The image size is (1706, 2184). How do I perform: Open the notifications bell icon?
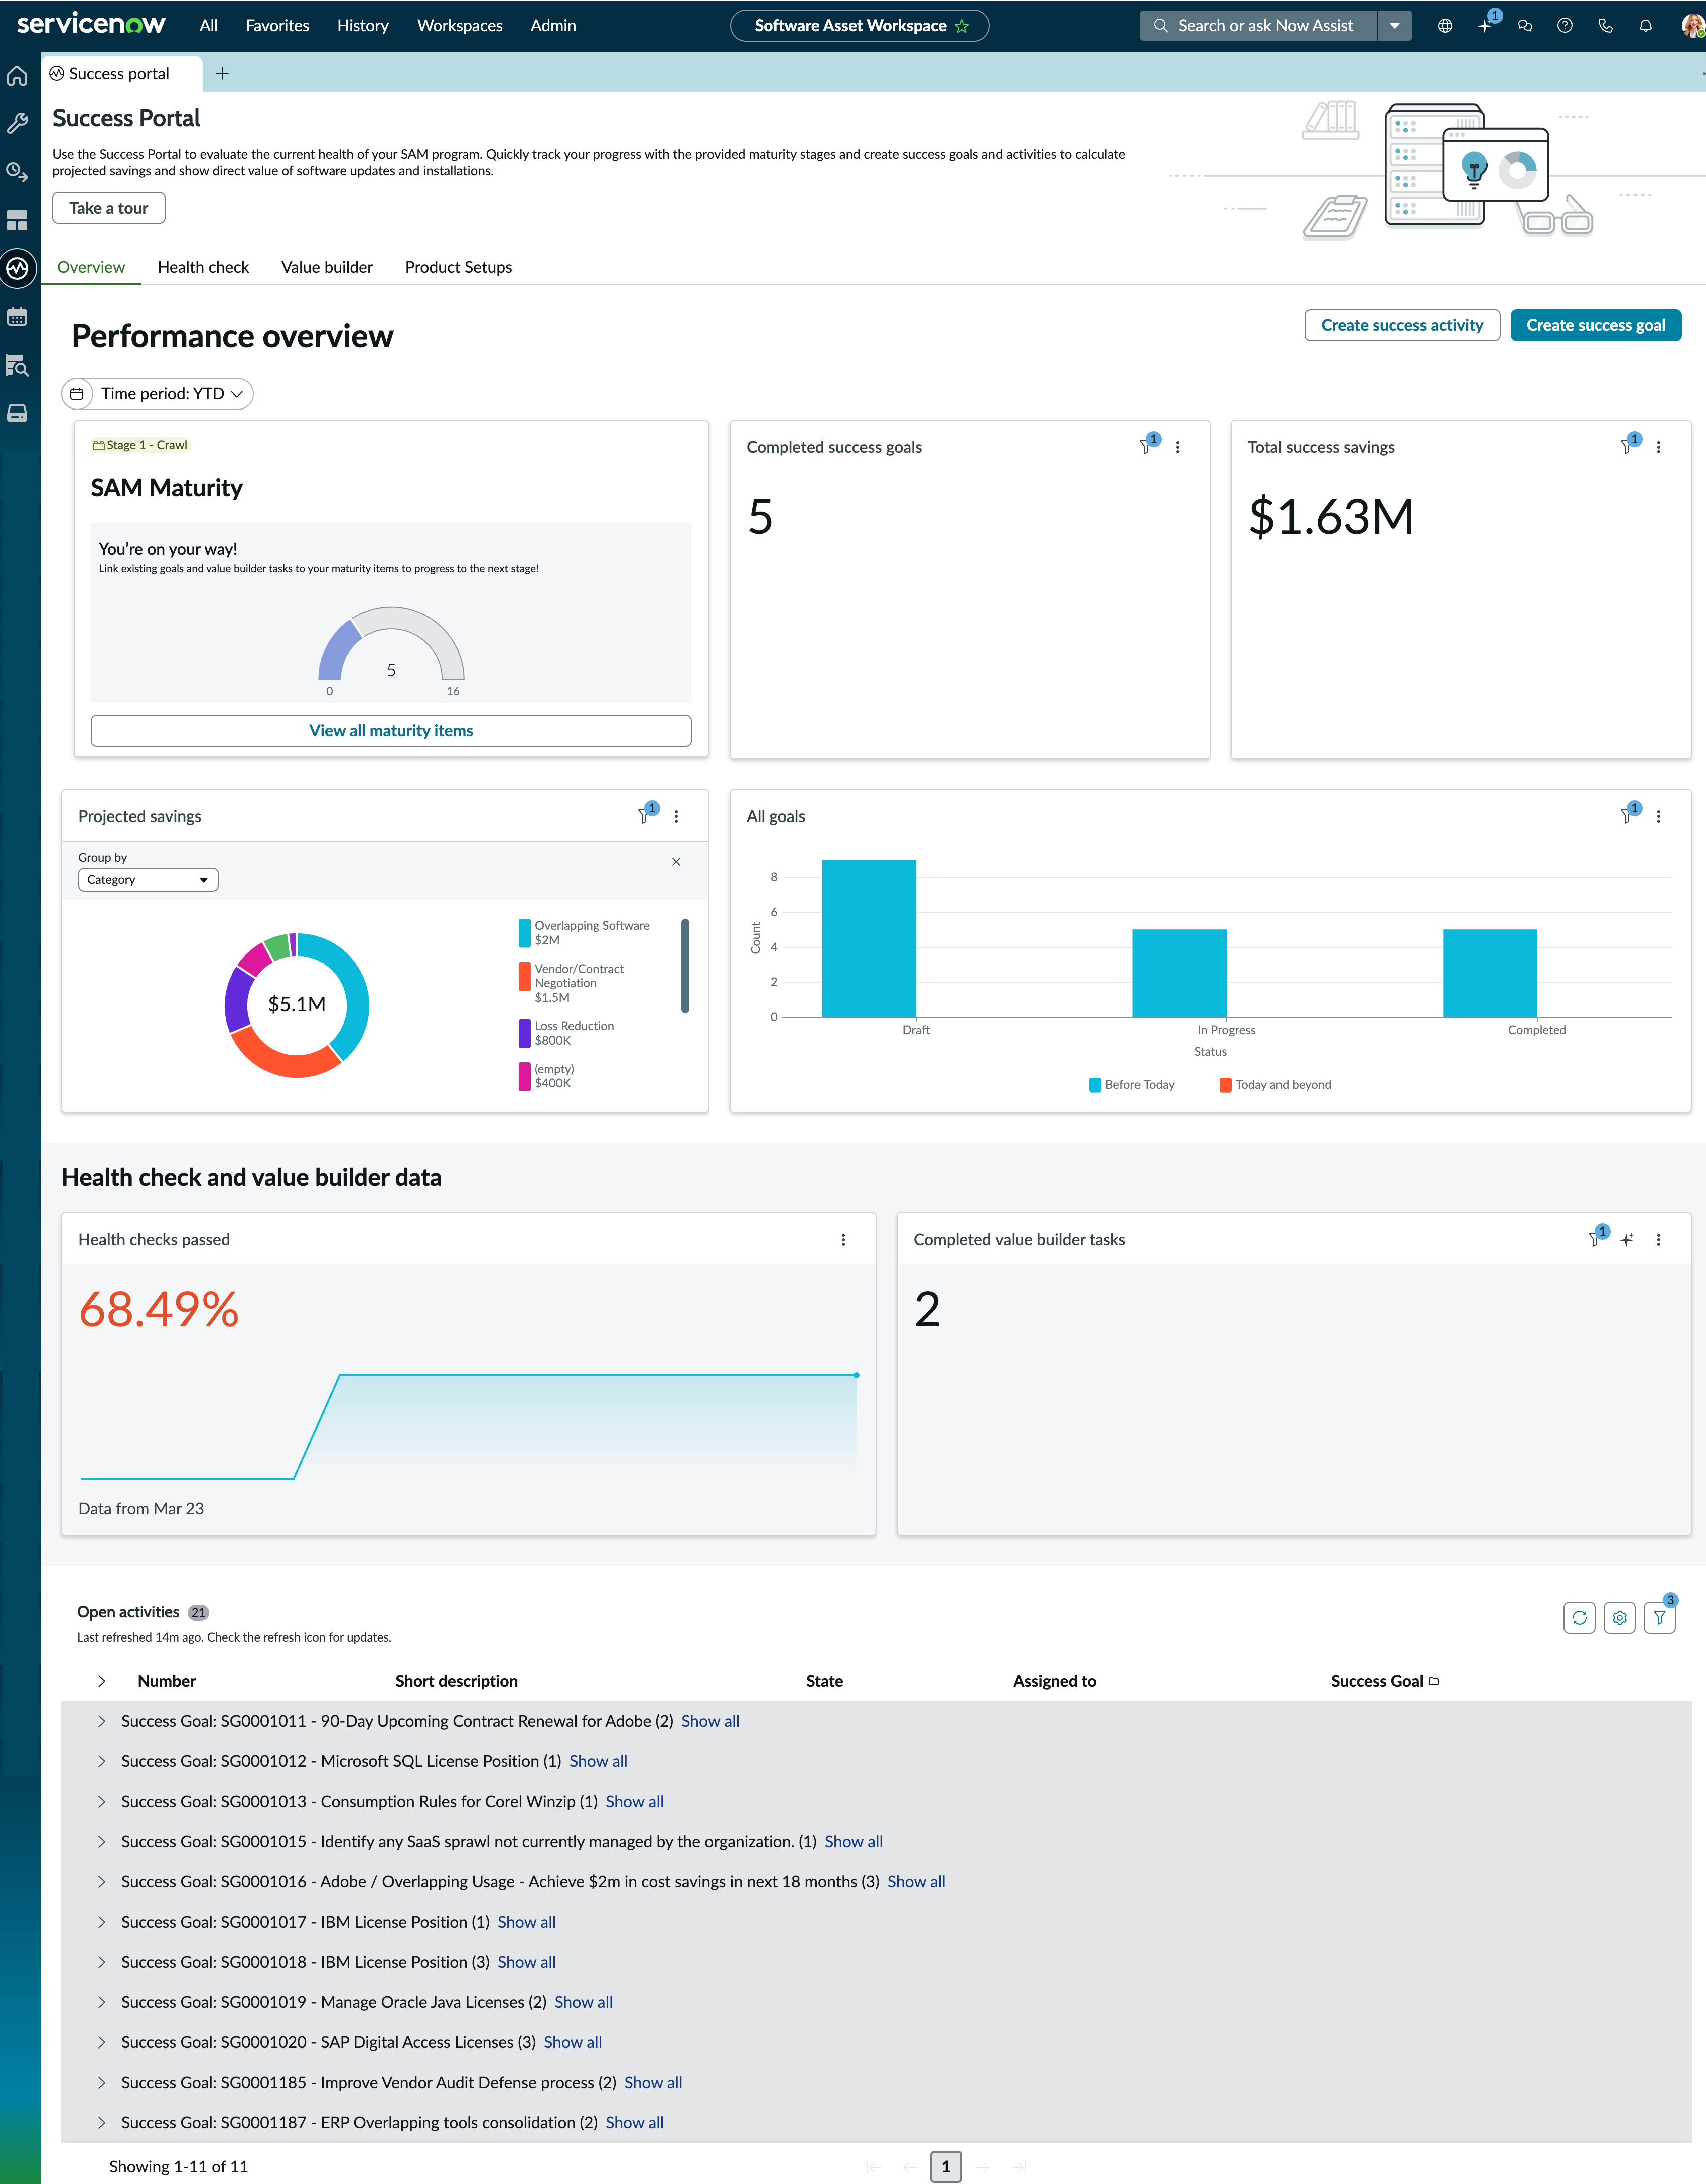click(1645, 26)
